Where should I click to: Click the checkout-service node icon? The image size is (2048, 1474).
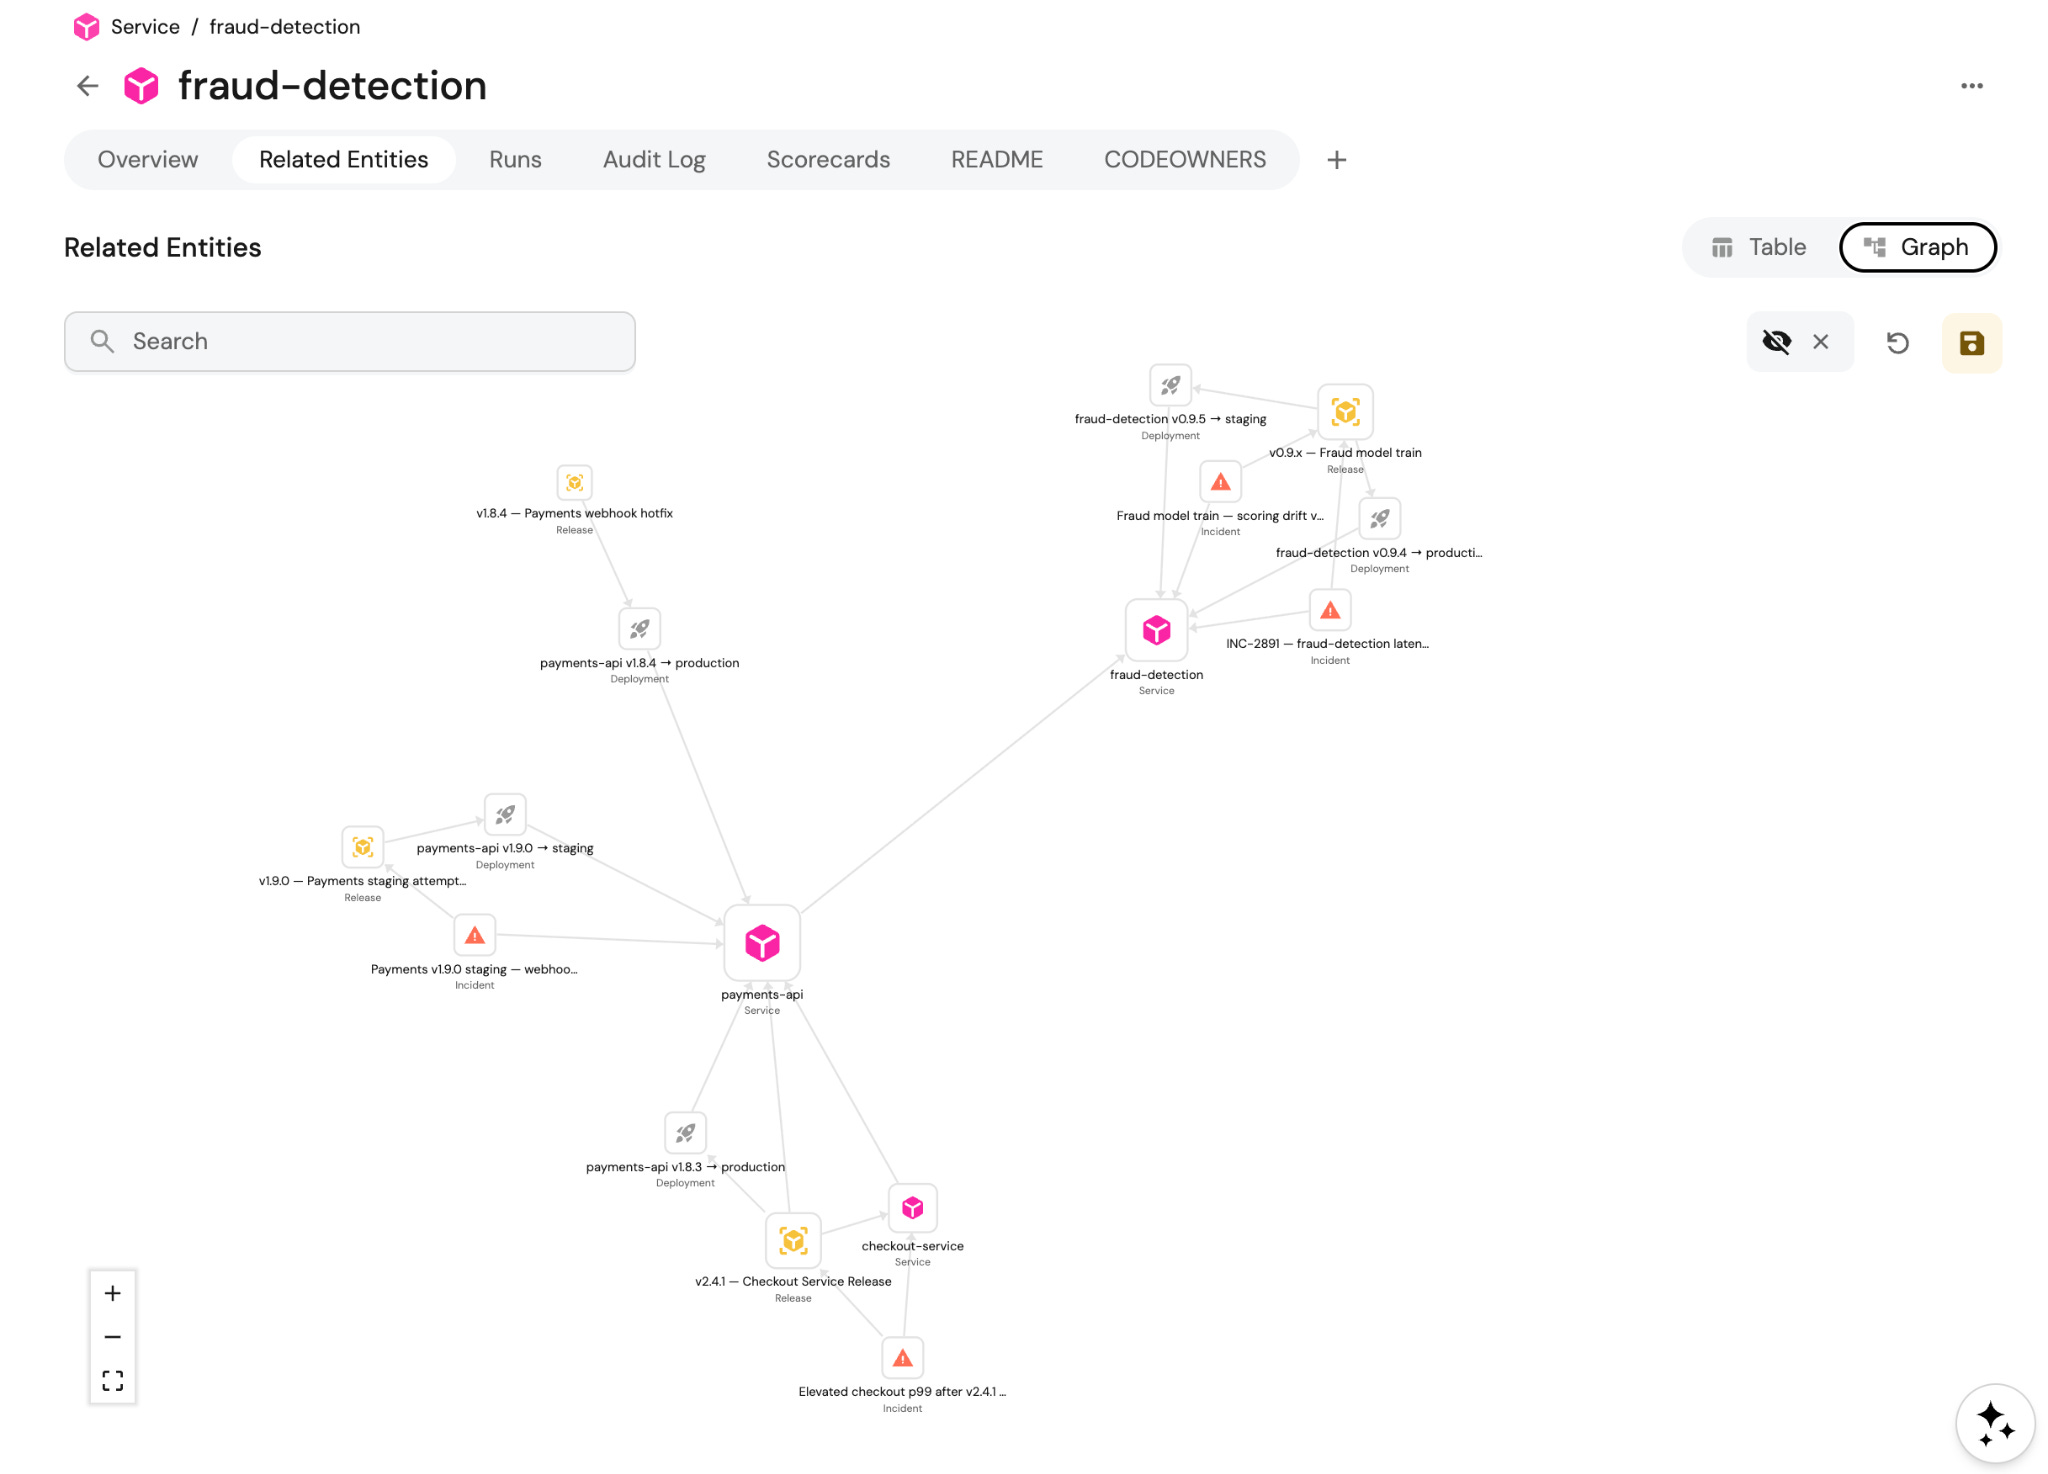tap(912, 1208)
